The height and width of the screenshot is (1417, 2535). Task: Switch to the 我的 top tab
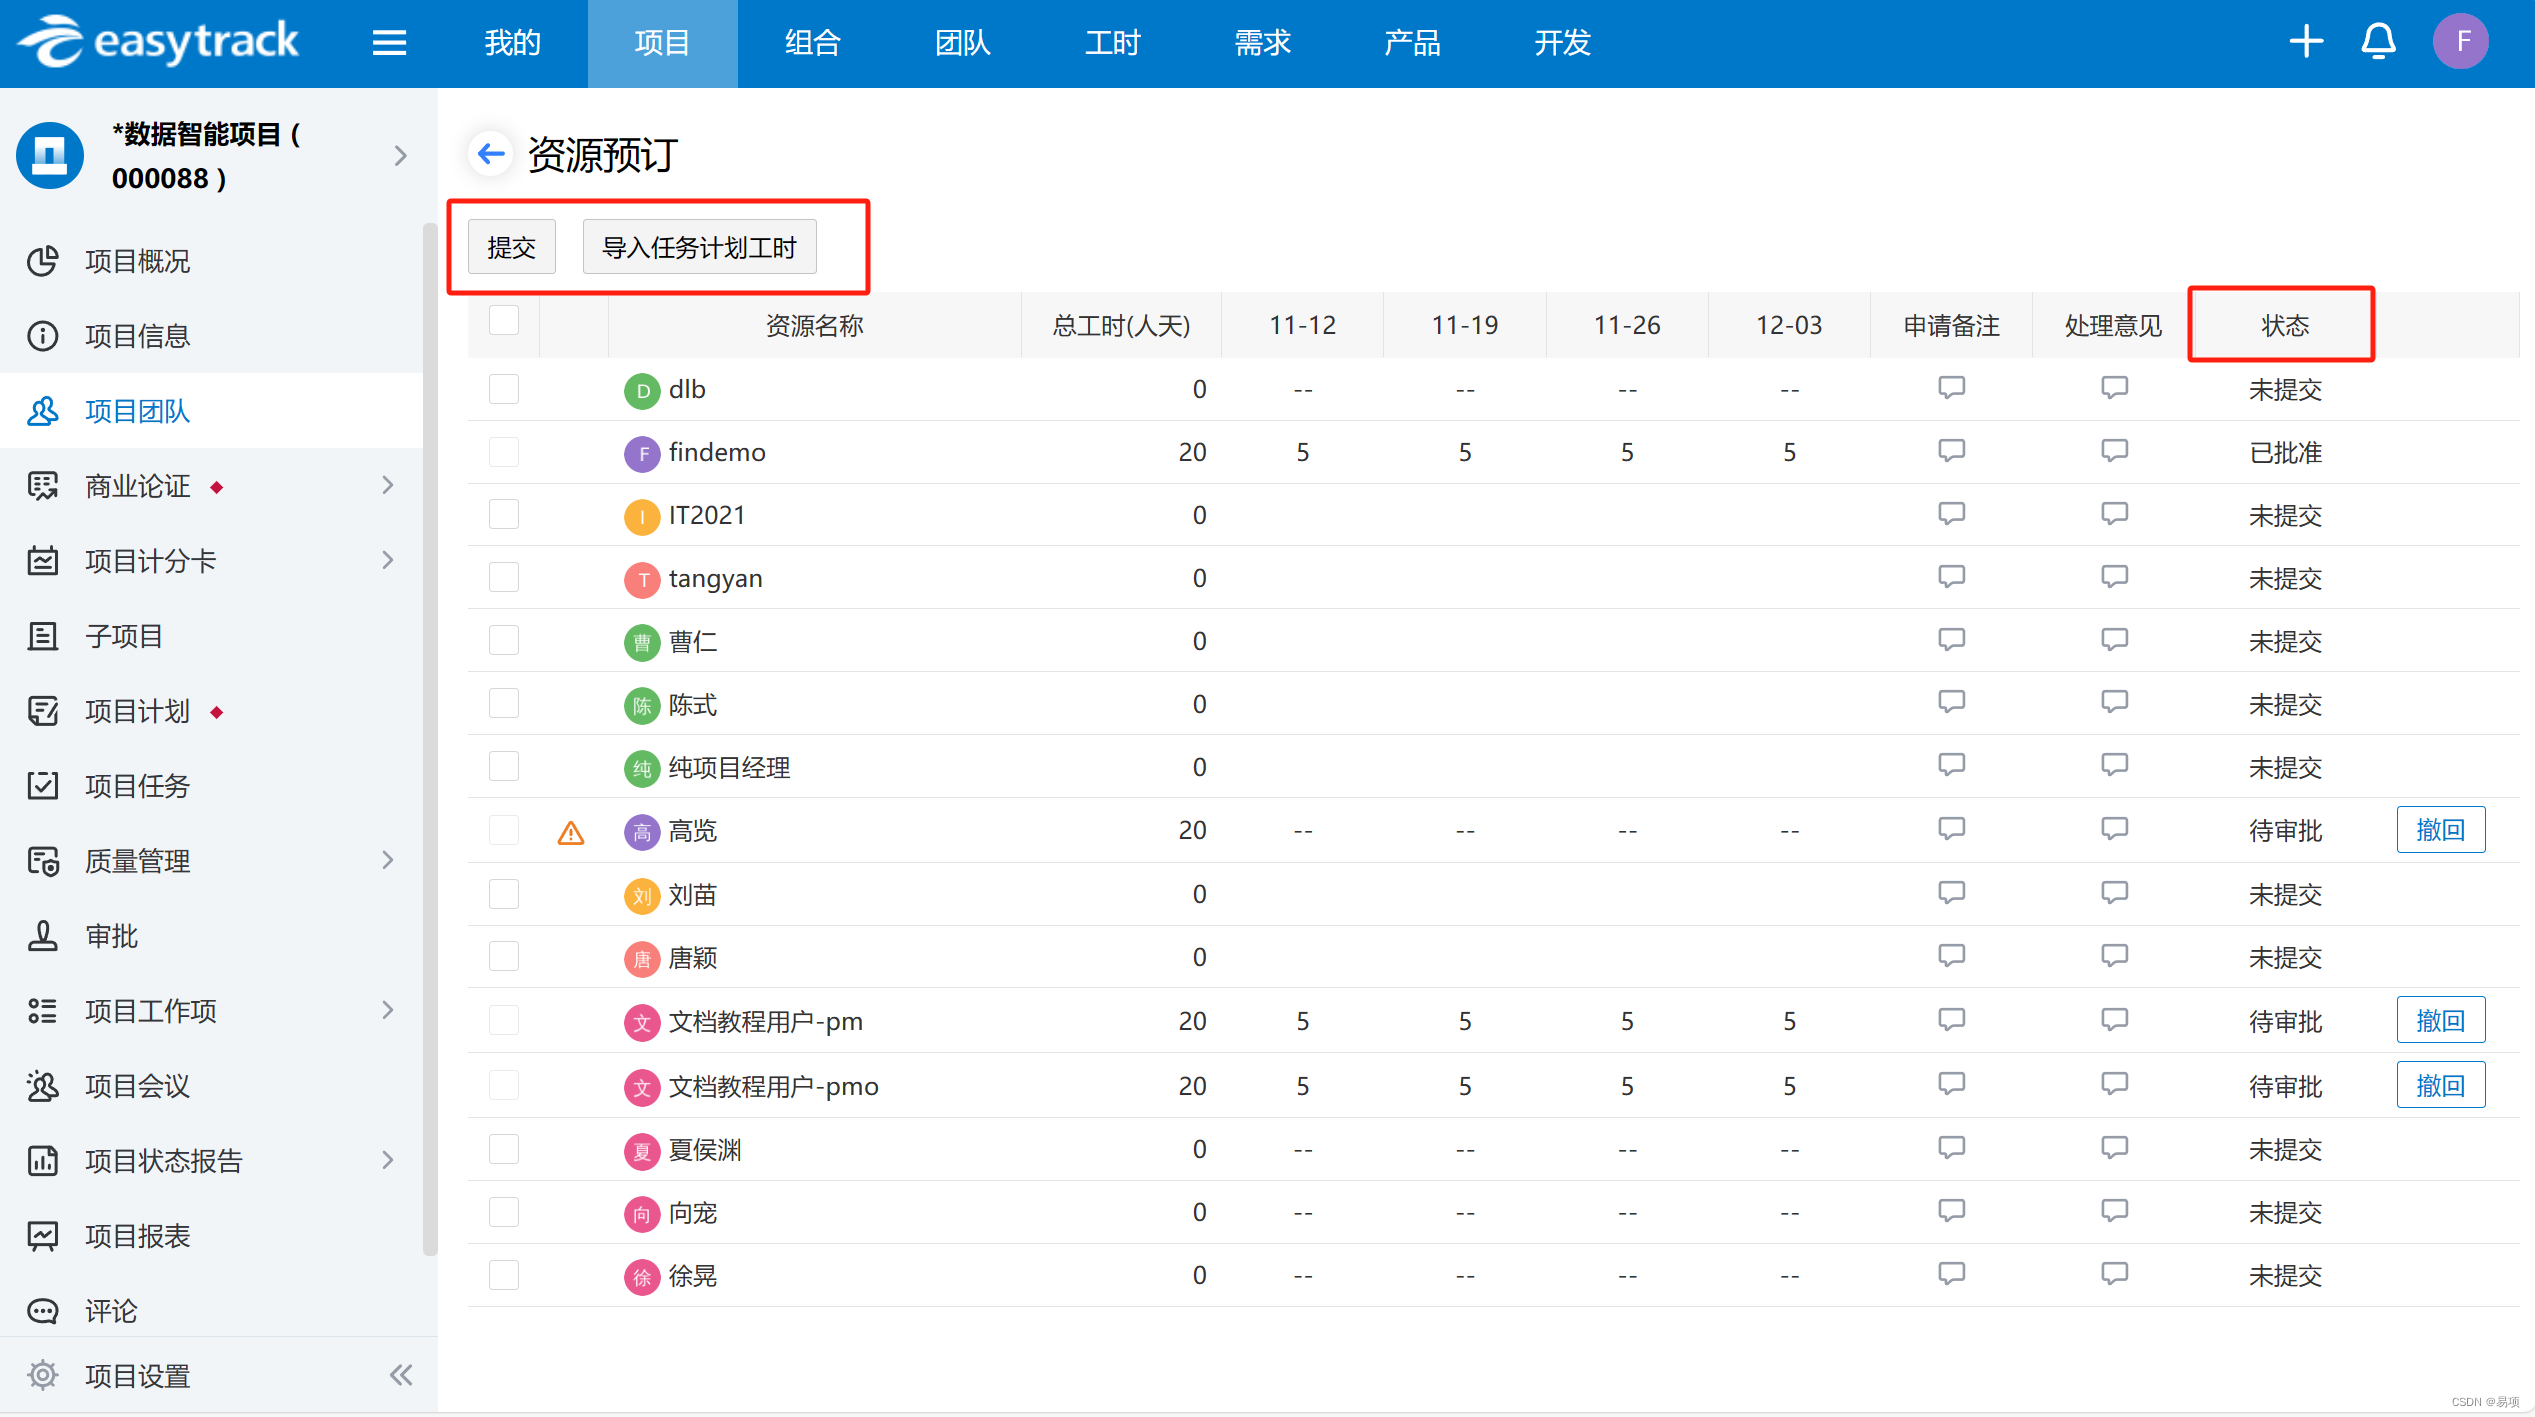click(513, 43)
